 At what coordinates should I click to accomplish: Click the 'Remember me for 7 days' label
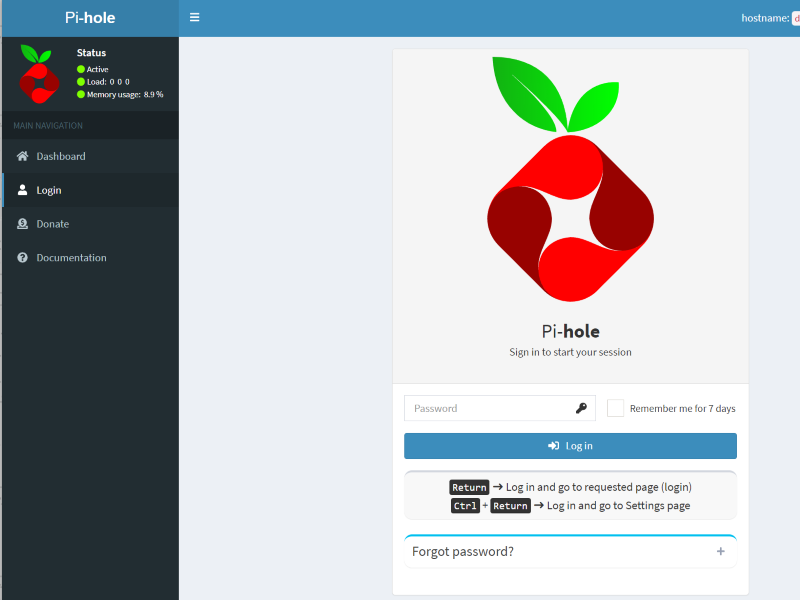tap(683, 408)
